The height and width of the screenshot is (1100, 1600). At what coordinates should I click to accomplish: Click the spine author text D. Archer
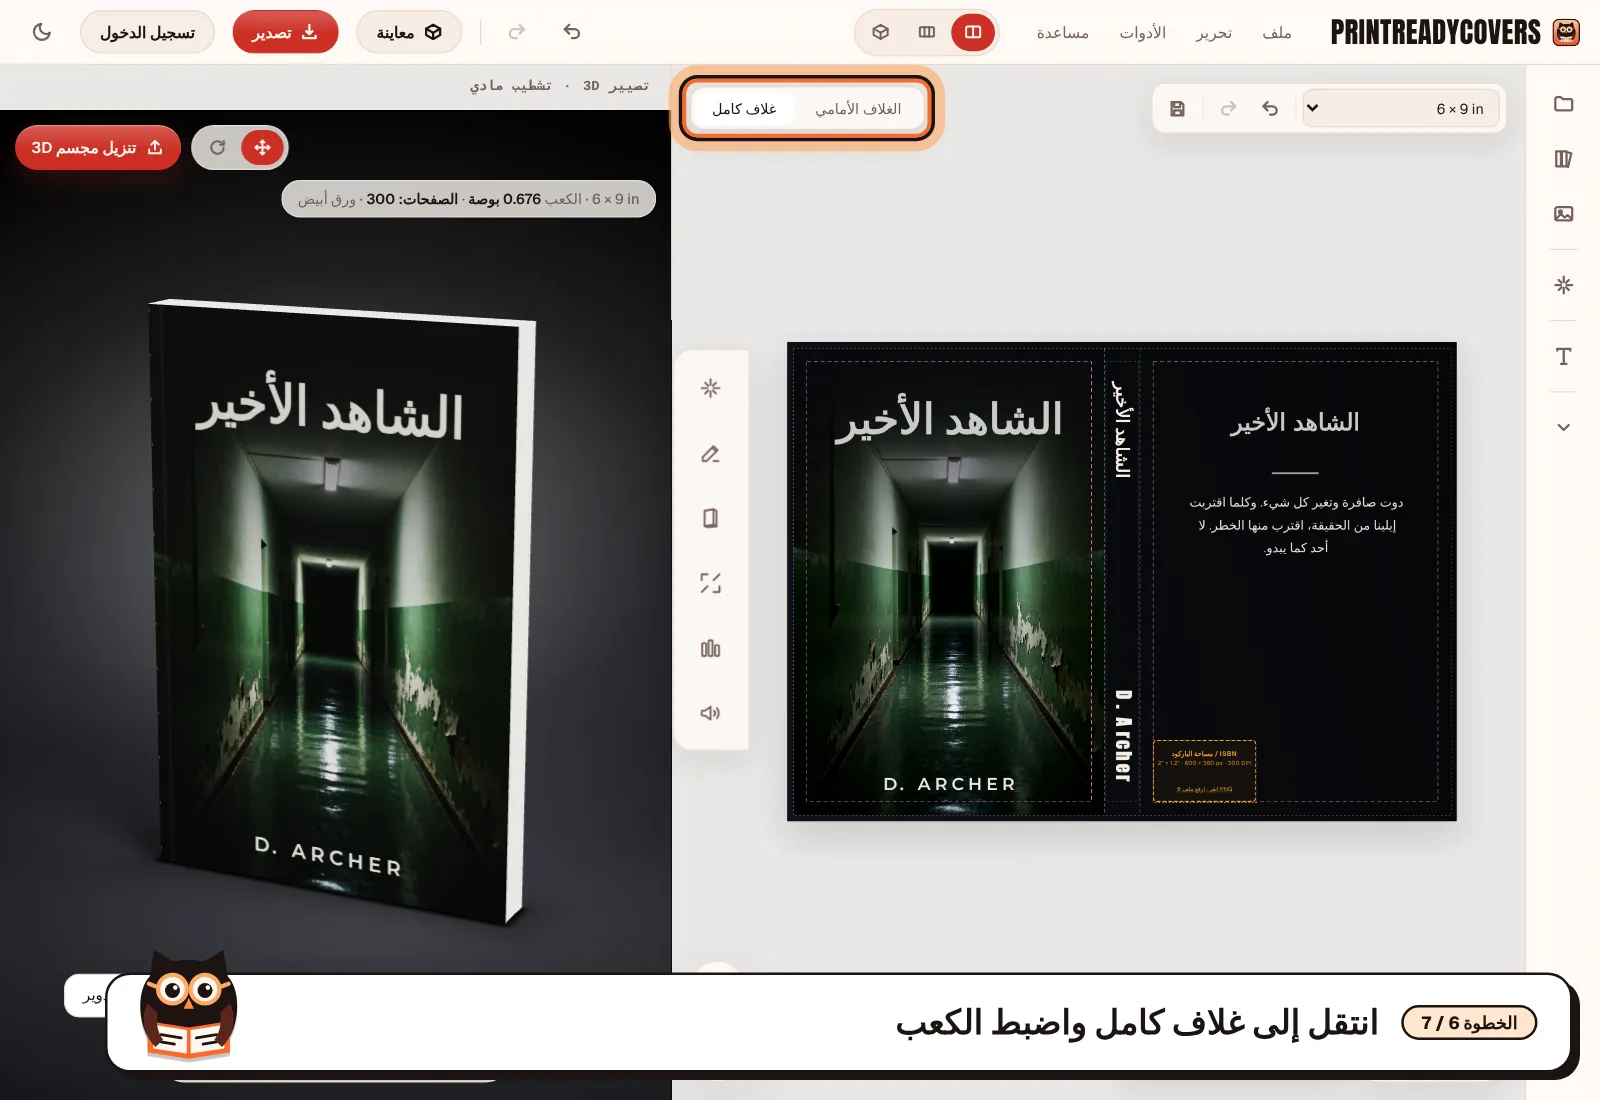1123,735
